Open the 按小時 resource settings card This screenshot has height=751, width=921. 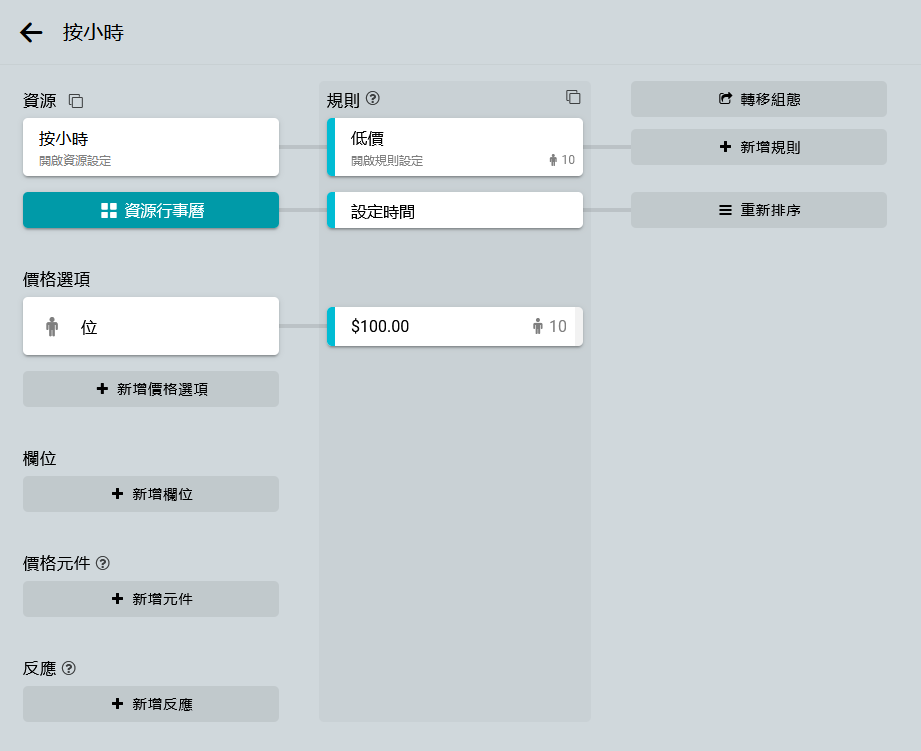(x=151, y=147)
